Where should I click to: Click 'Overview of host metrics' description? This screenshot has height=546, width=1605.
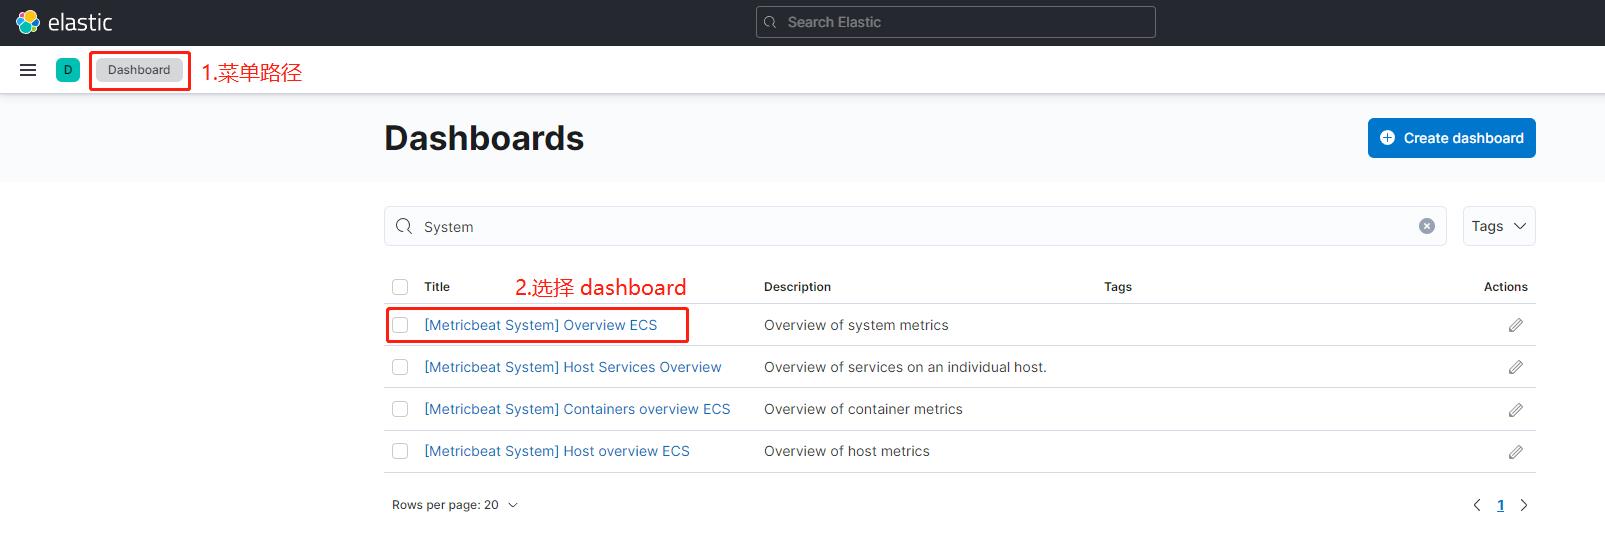coord(847,451)
